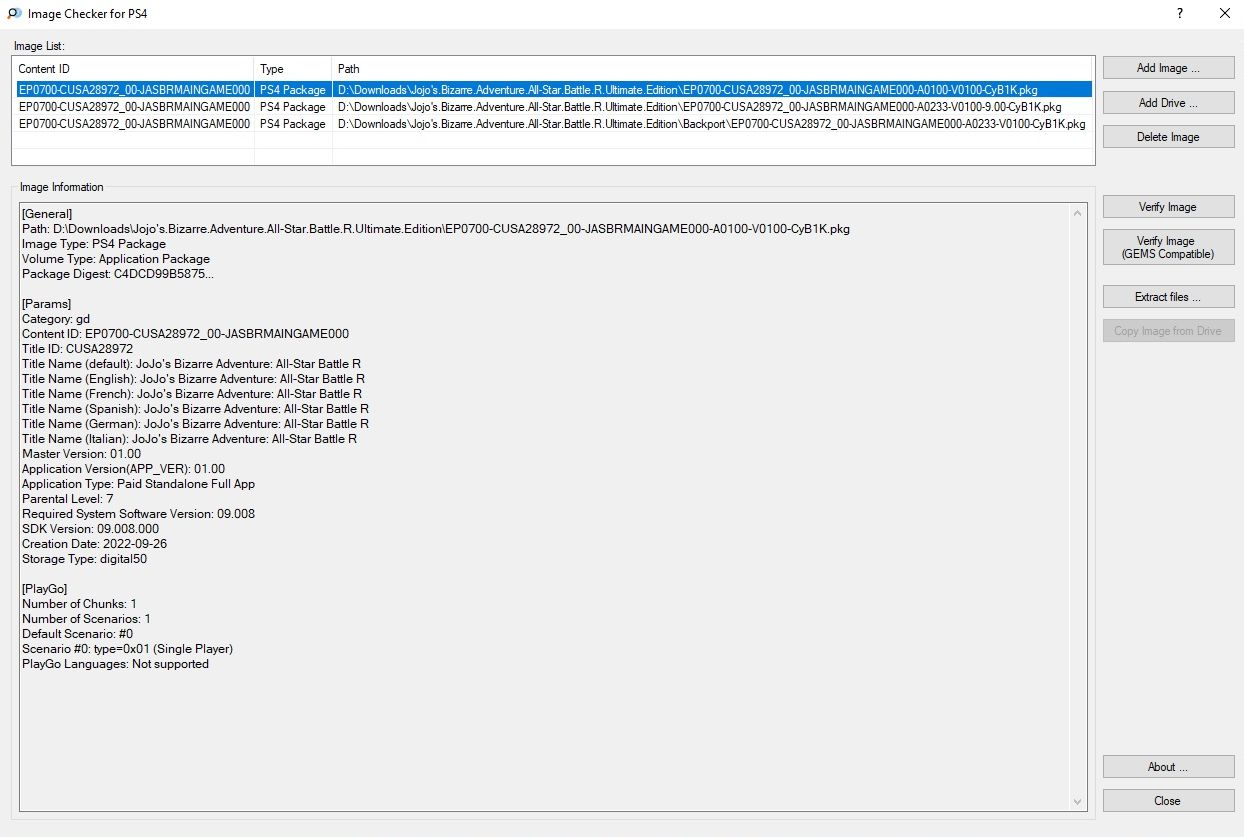Click the PS4 Package type cell in the Backport row
The width and height of the screenshot is (1244, 837).
tap(293, 124)
